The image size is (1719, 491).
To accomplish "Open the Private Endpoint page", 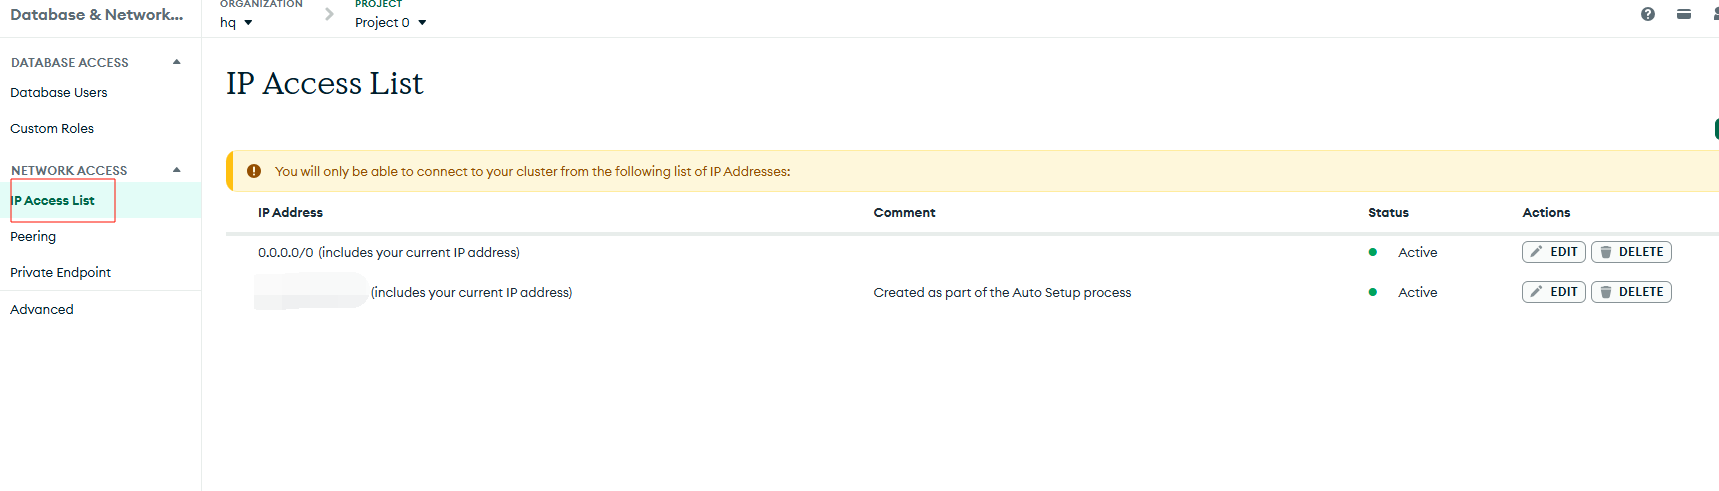I will point(60,273).
